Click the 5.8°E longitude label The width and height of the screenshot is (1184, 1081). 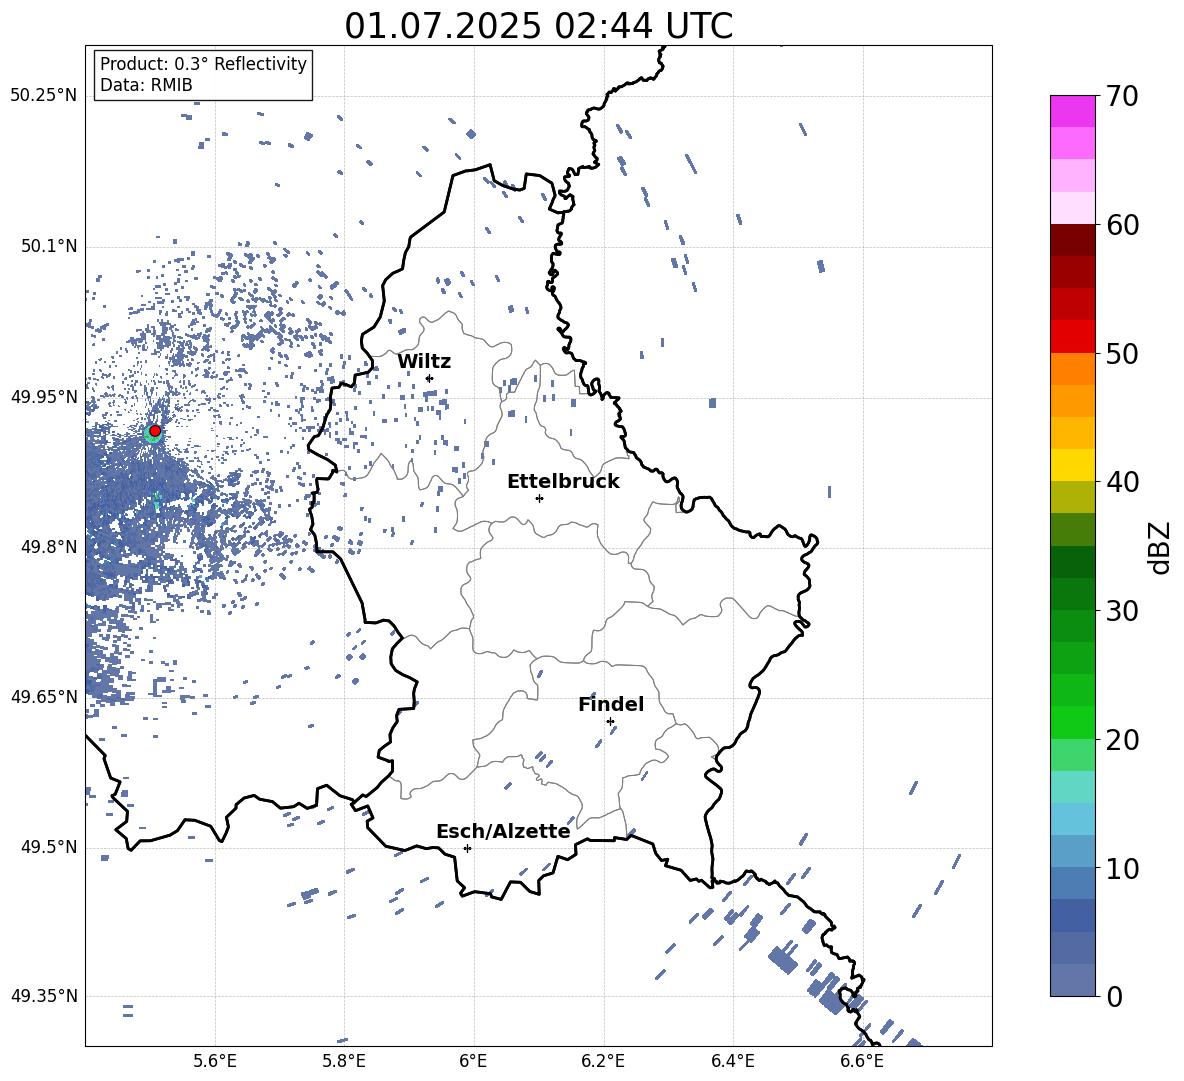pos(344,1061)
